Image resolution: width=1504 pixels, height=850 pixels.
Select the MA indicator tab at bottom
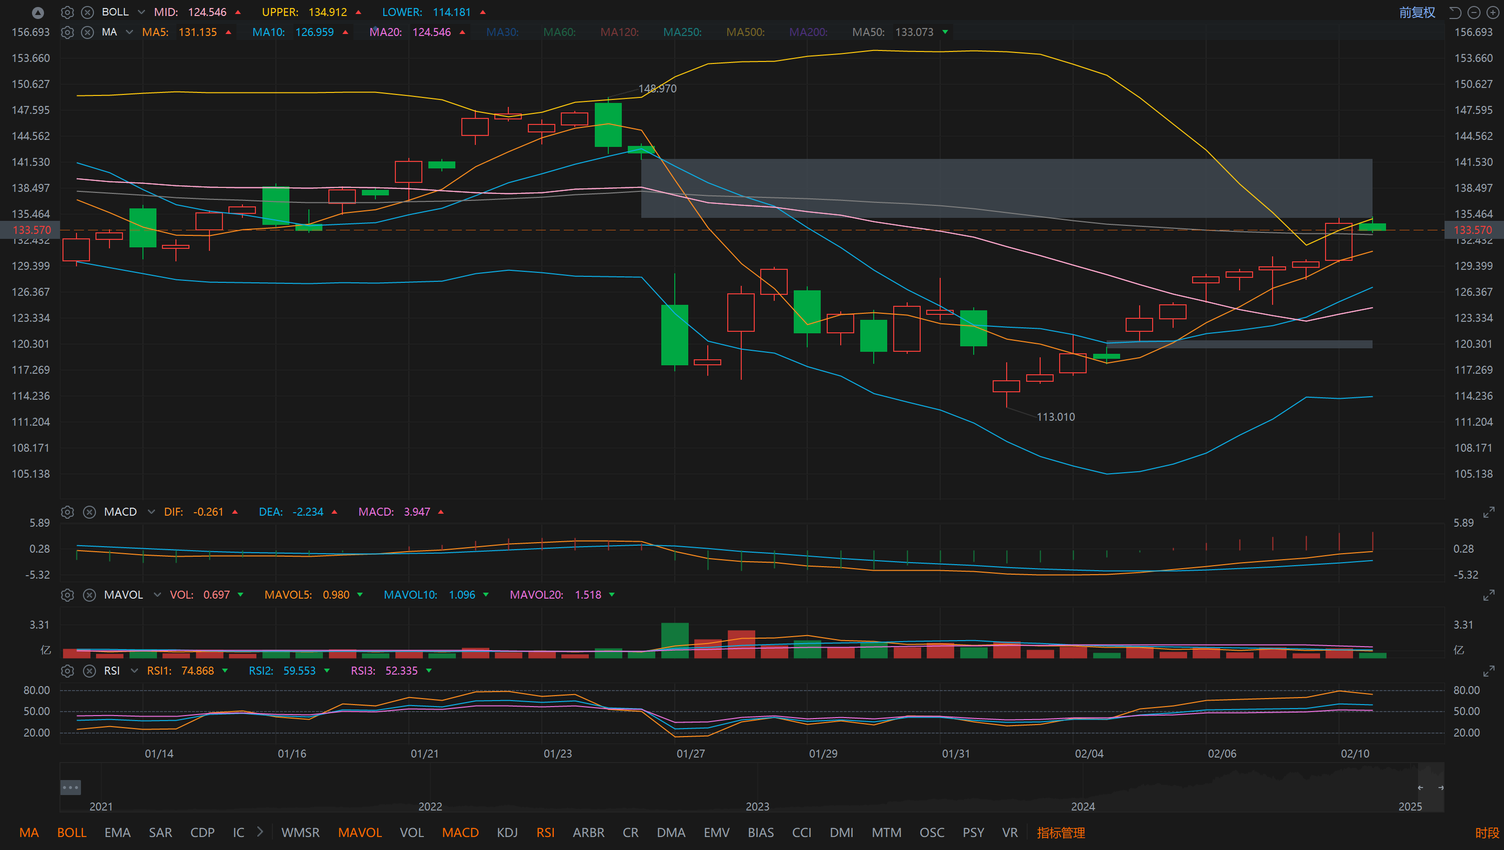(x=29, y=832)
